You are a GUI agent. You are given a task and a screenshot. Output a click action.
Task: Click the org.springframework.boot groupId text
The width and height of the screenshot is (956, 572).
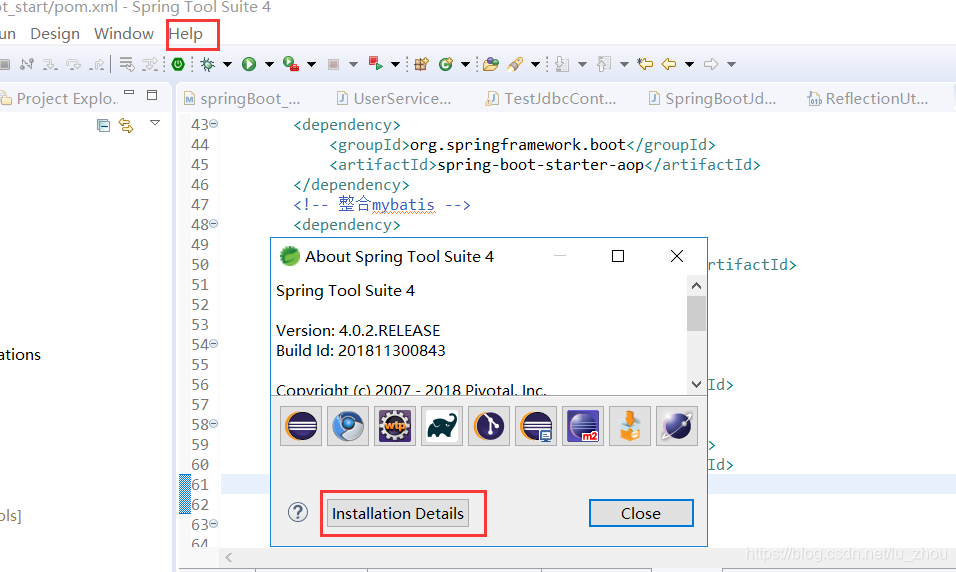click(518, 145)
